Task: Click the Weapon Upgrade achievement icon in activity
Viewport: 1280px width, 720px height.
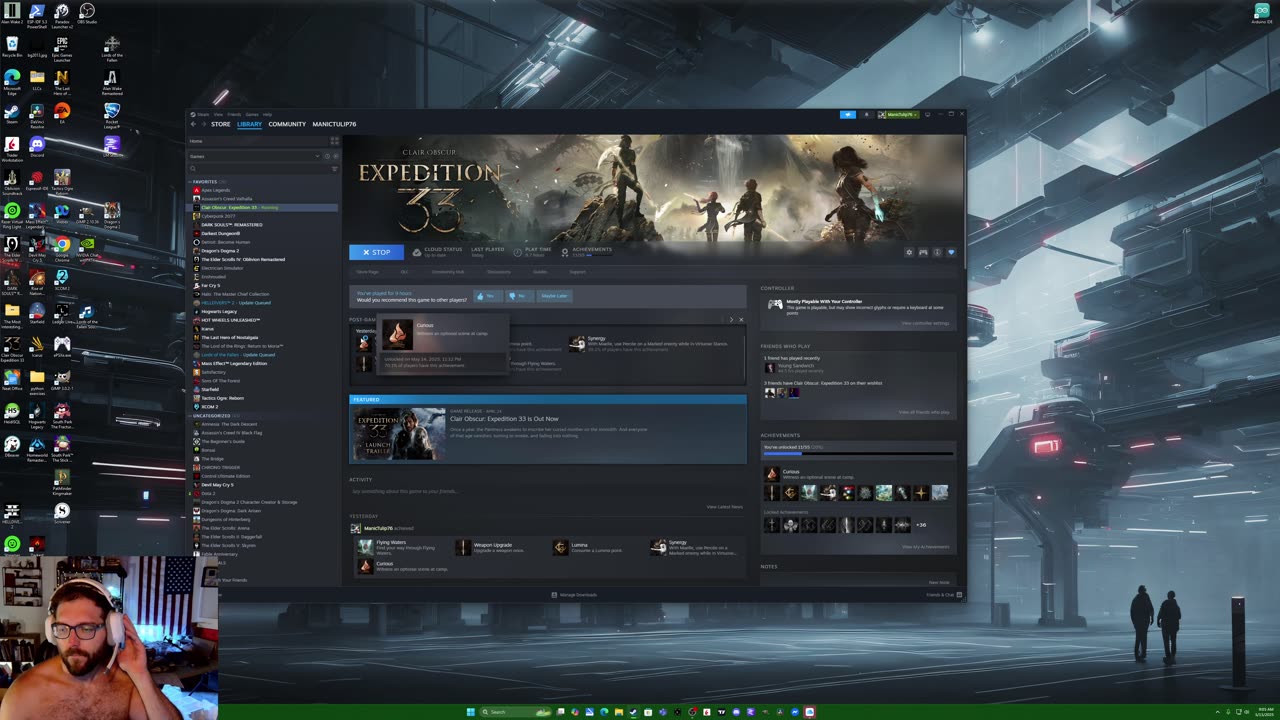Action: click(x=462, y=547)
